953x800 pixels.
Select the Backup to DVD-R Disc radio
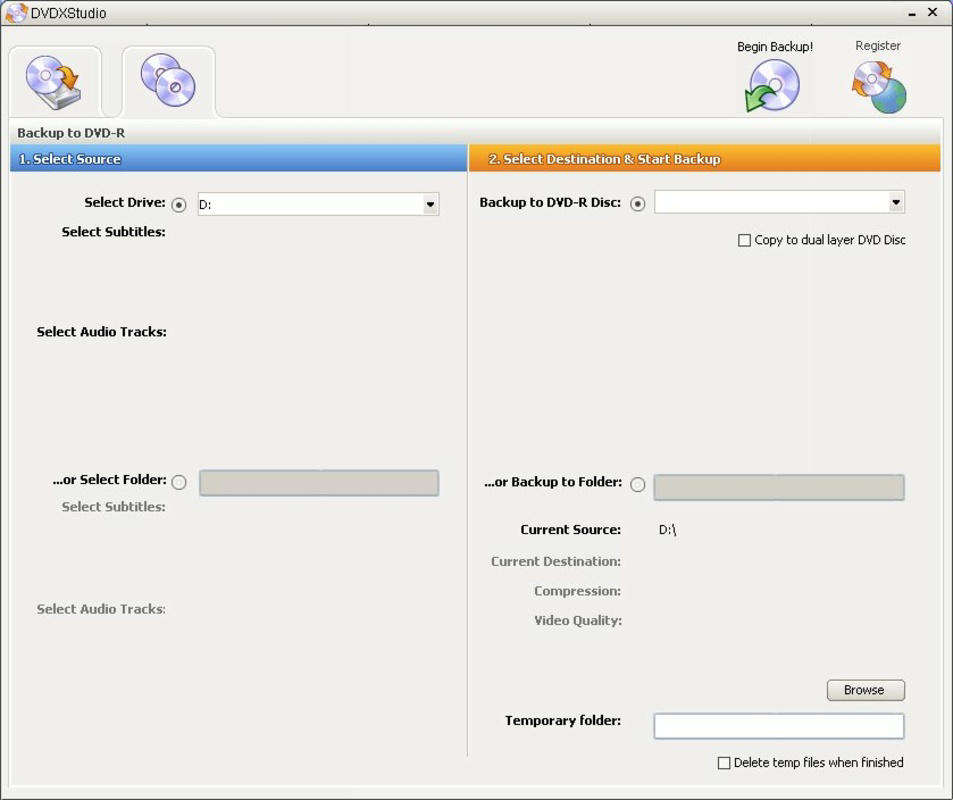pyautogui.click(x=638, y=204)
